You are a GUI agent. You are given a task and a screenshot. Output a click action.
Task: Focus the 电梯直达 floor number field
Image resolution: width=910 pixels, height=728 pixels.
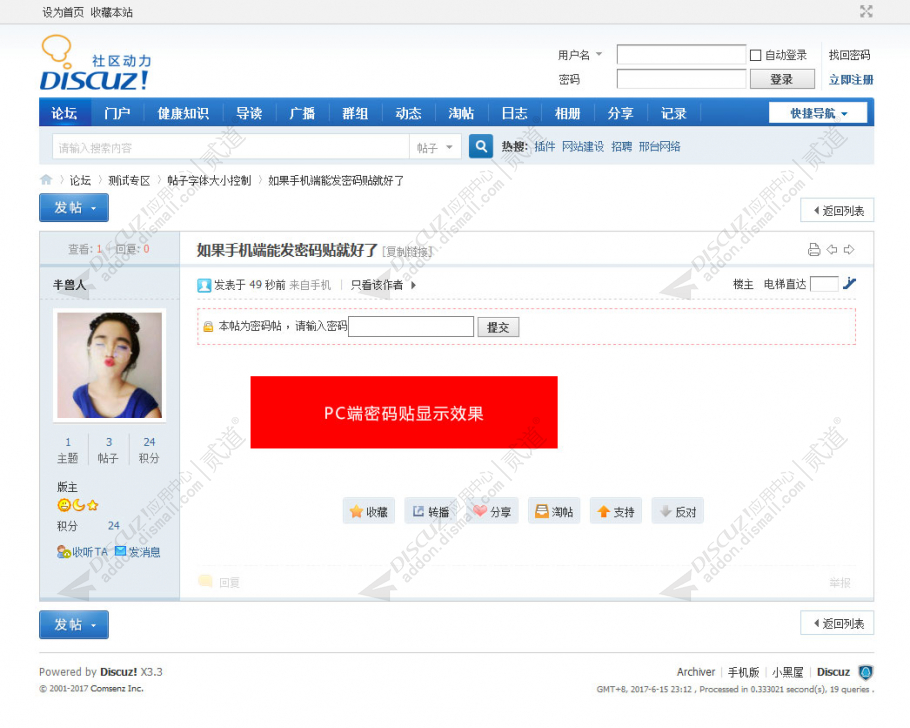(824, 284)
